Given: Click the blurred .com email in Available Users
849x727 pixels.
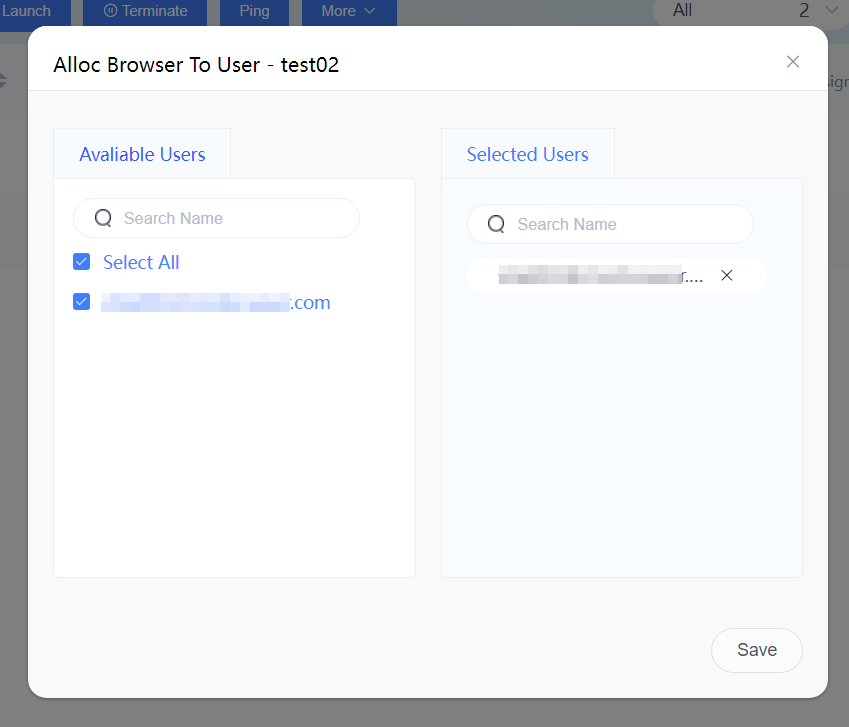Looking at the screenshot, I should point(215,302).
